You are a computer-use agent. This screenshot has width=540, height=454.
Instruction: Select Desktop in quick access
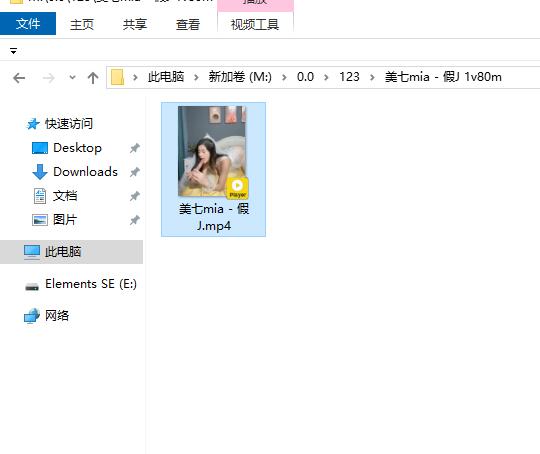[77, 148]
